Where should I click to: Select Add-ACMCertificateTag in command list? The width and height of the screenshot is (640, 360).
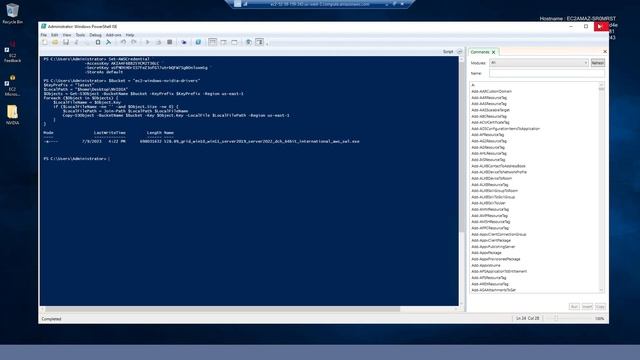click(490, 122)
